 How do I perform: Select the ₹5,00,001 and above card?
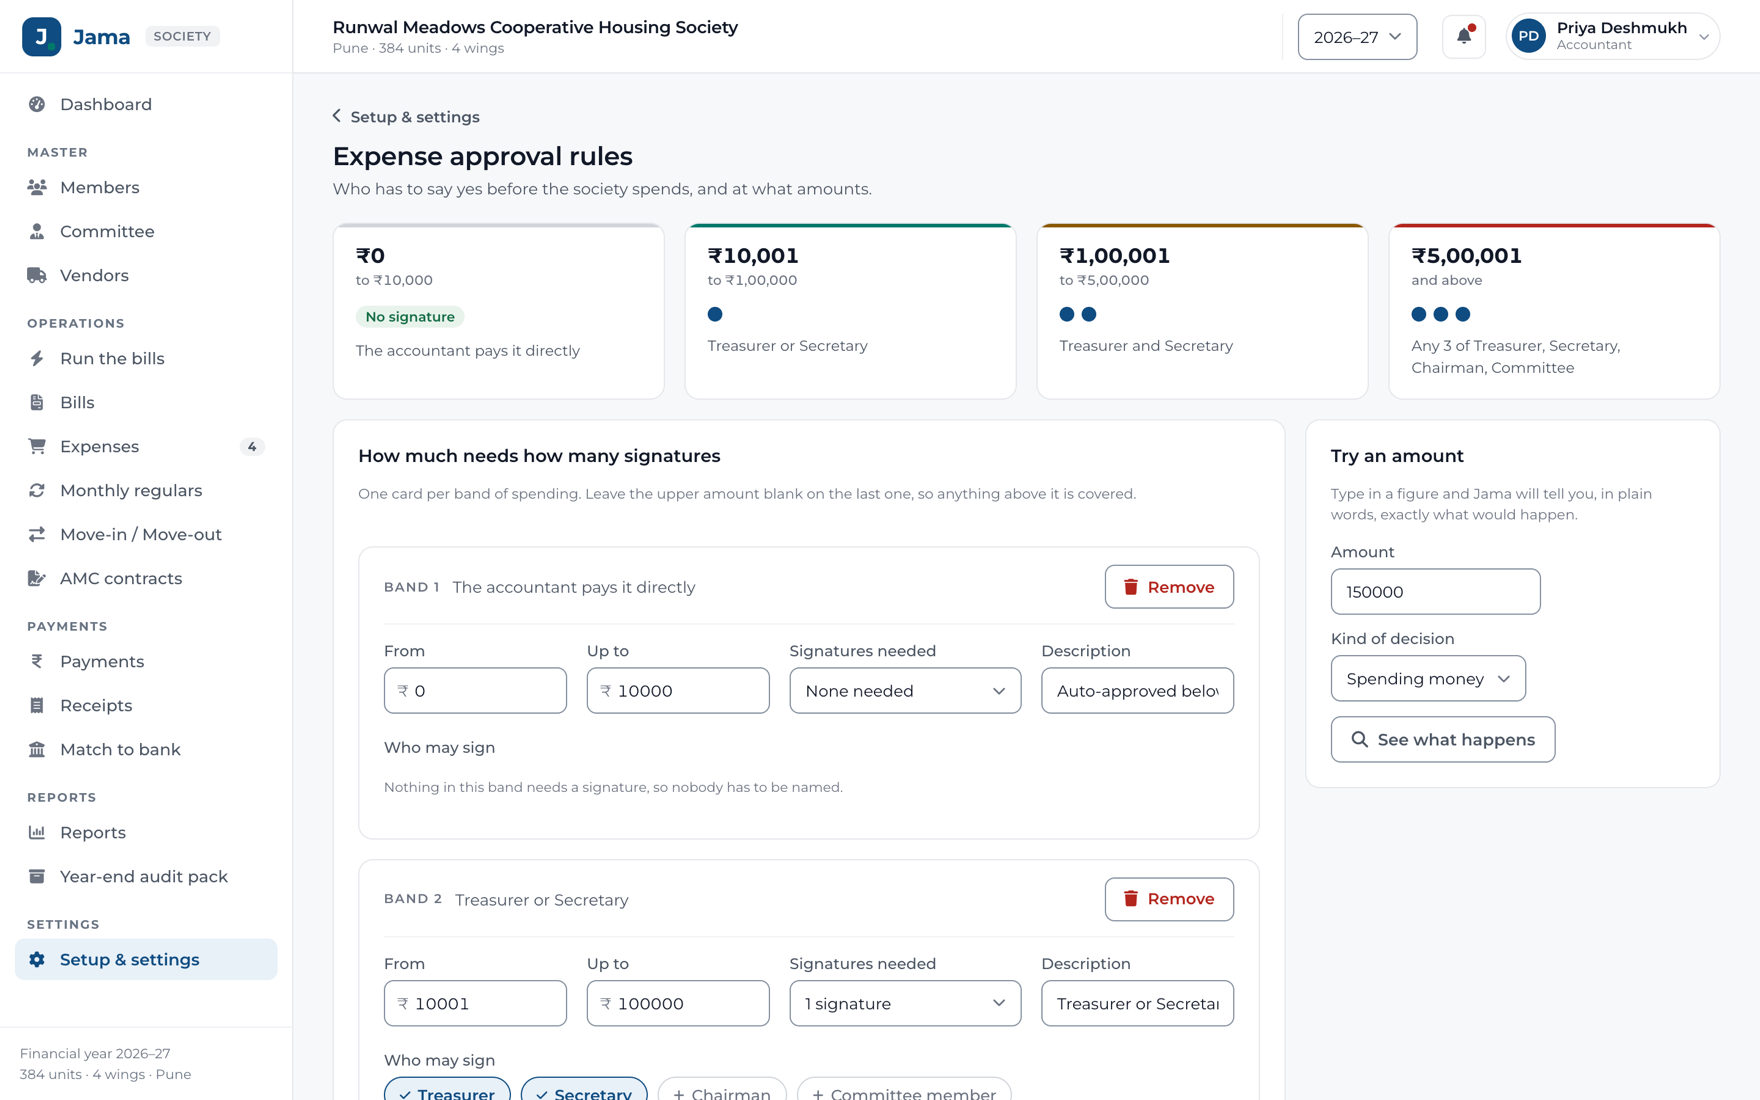pos(1554,311)
